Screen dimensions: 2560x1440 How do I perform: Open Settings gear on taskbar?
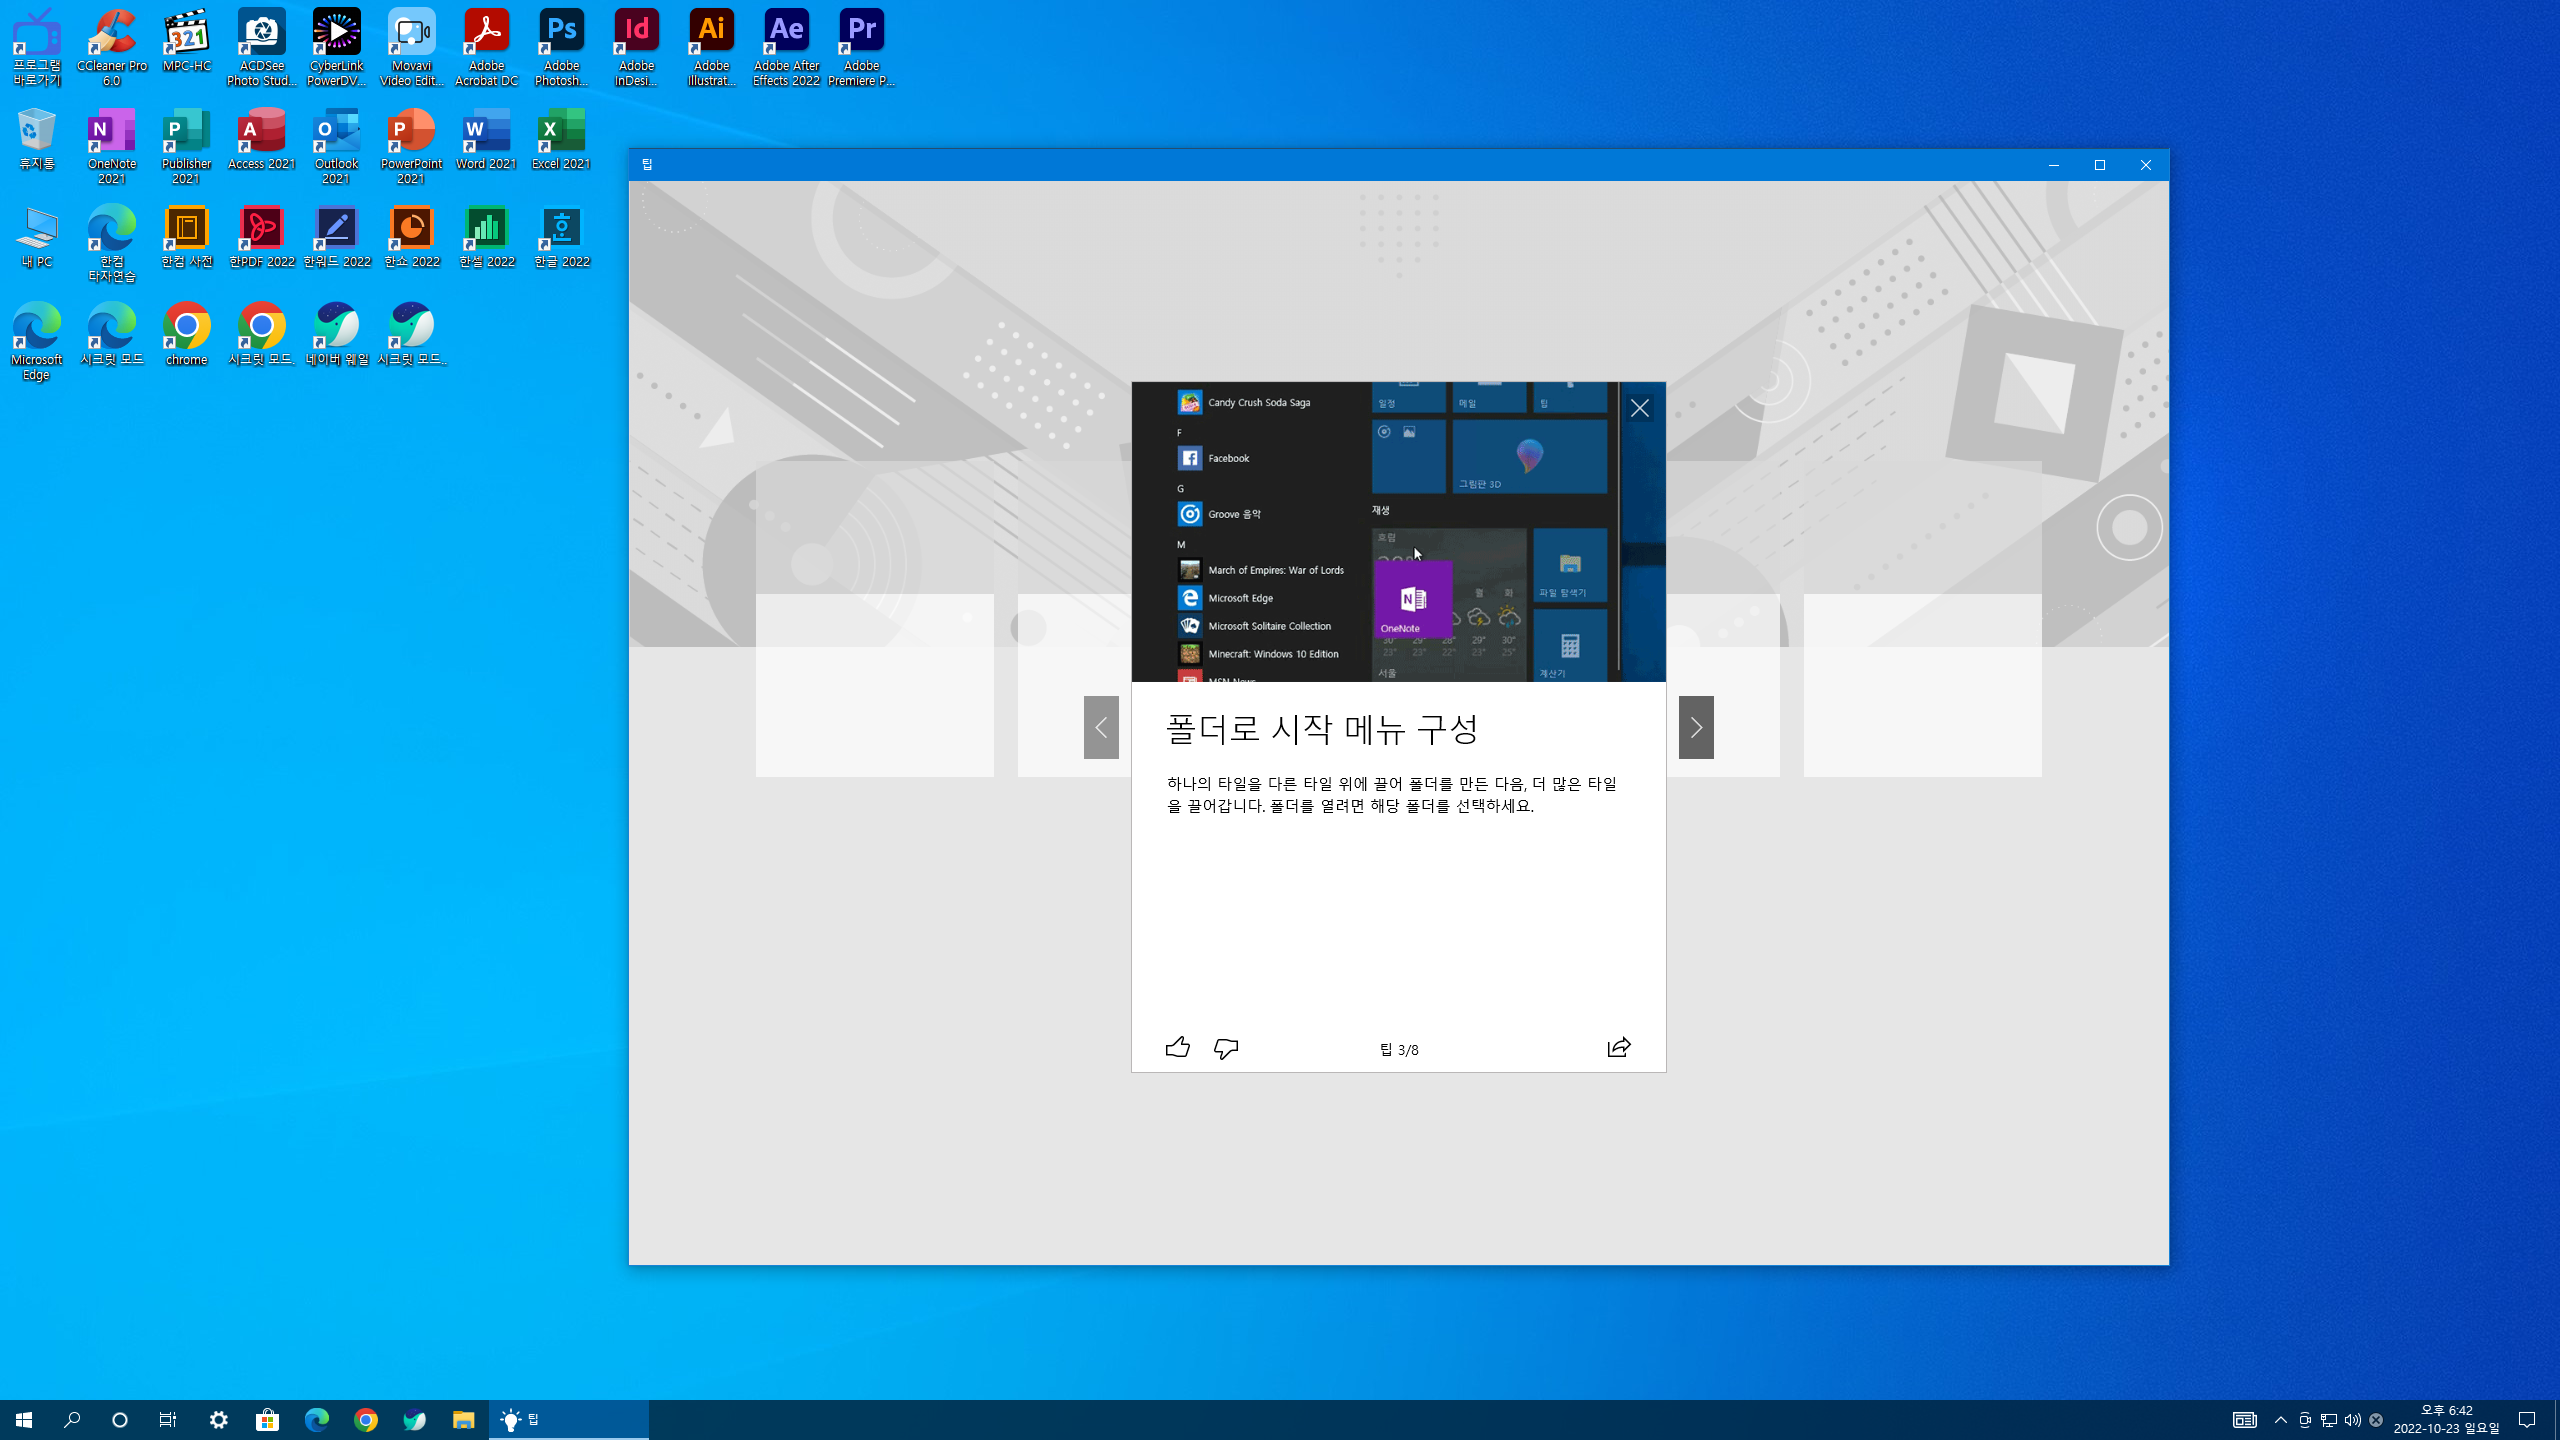click(219, 1420)
